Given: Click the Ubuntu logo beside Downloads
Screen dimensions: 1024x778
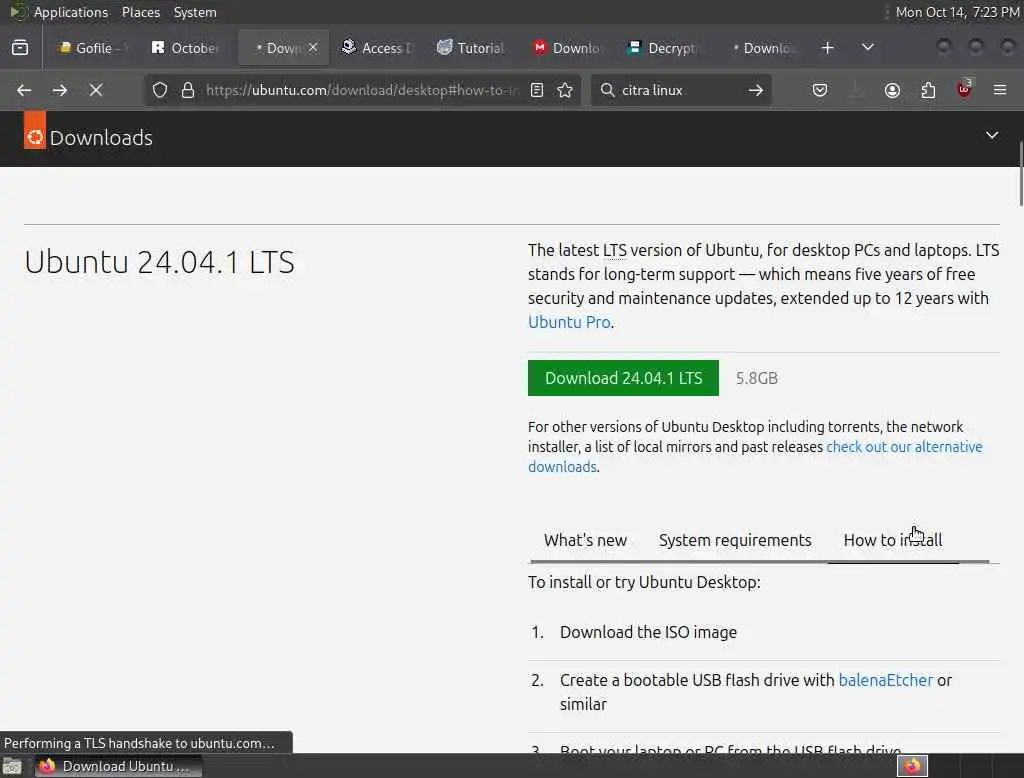Looking at the screenshot, I should [35, 130].
